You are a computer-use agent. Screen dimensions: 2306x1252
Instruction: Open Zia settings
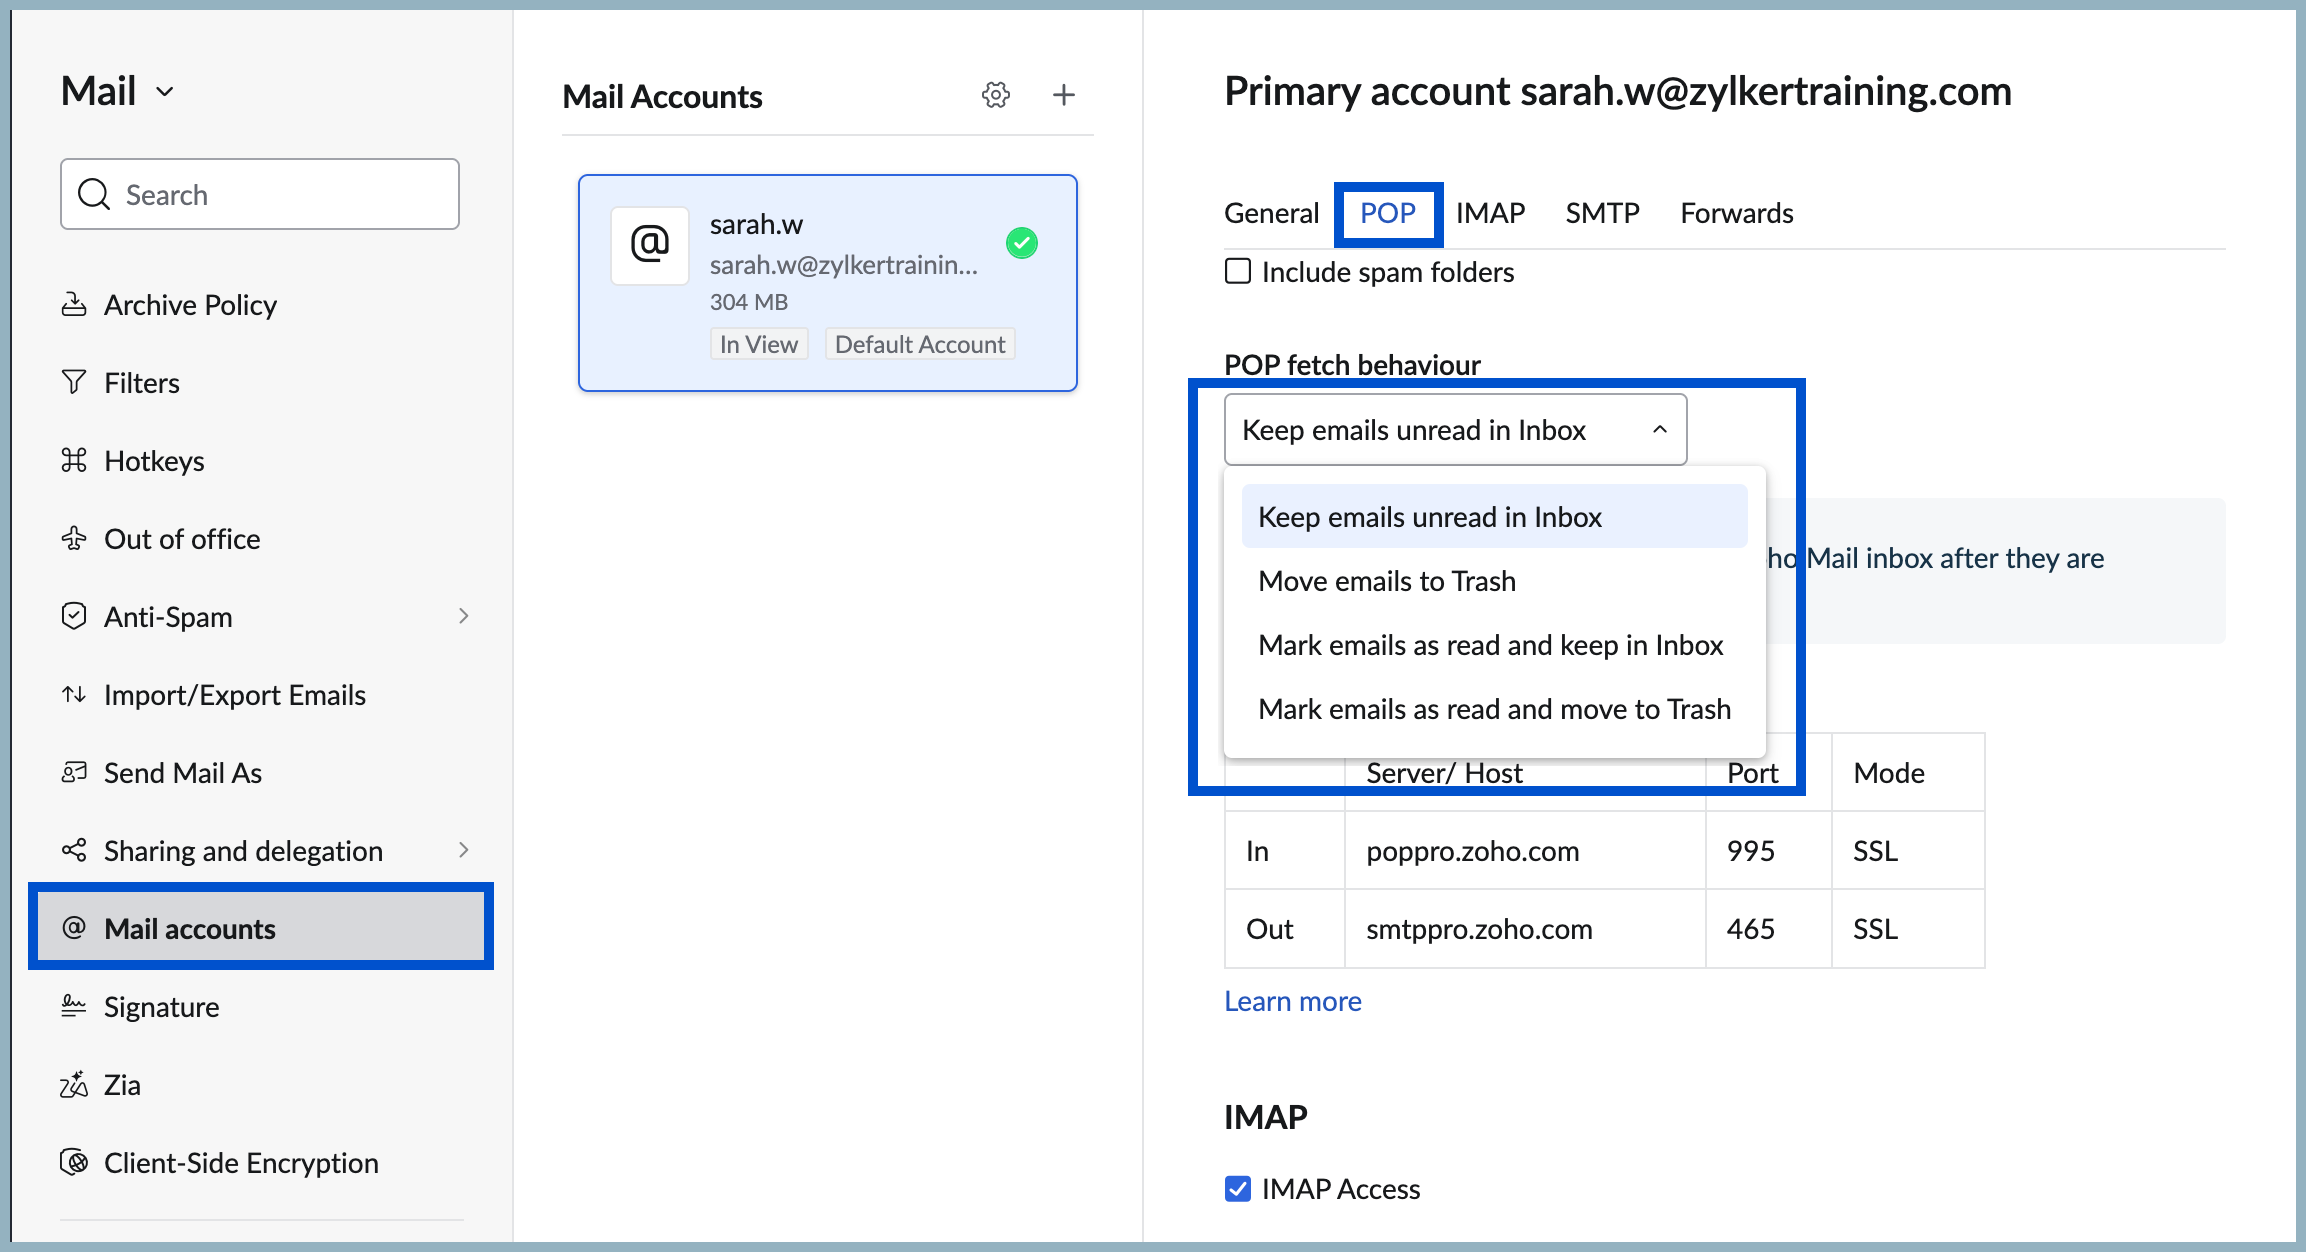(121, 1085)
